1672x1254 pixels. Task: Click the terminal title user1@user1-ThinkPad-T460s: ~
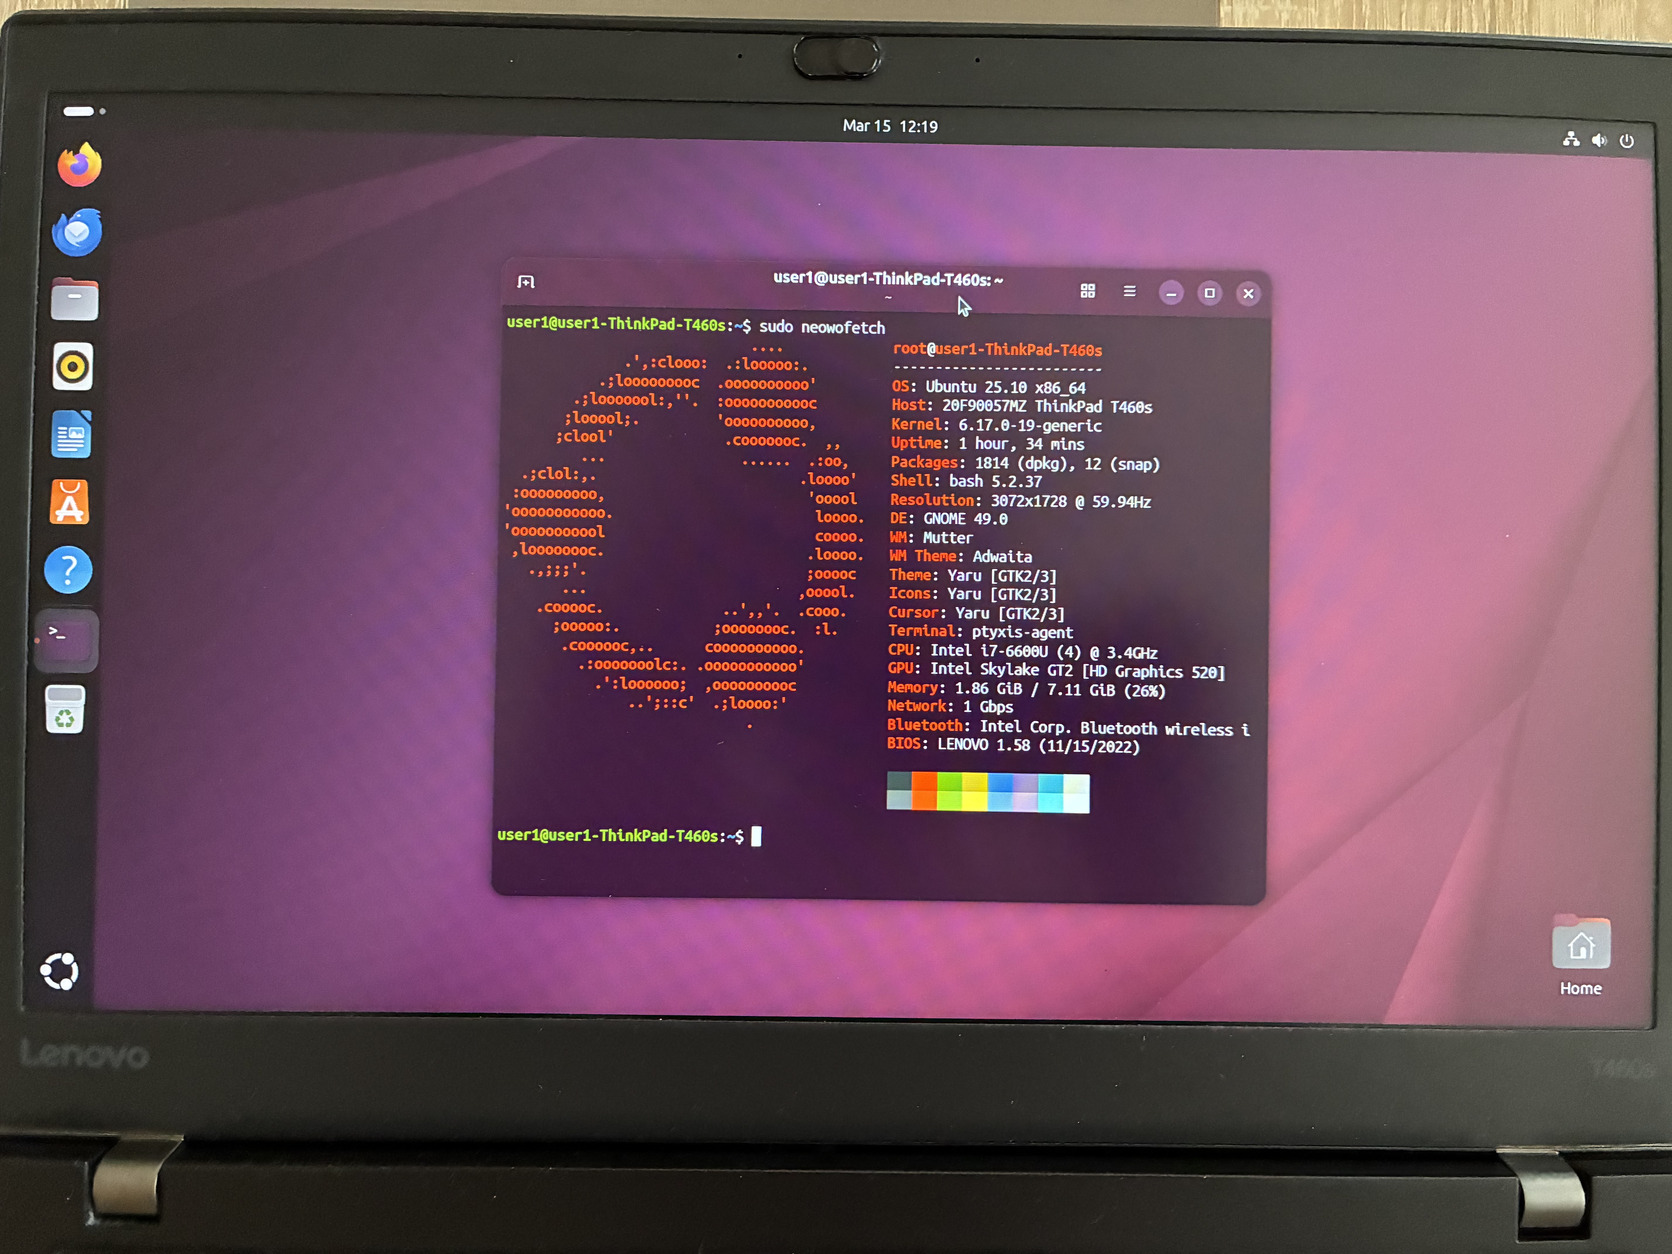pos(888,279)
